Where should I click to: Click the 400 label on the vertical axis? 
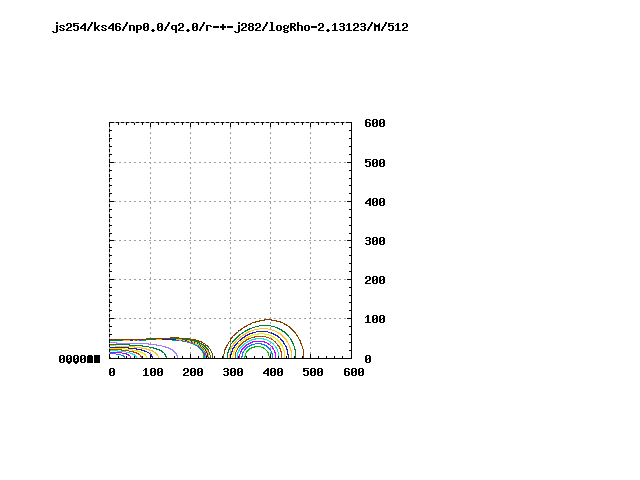coord(375,202)
